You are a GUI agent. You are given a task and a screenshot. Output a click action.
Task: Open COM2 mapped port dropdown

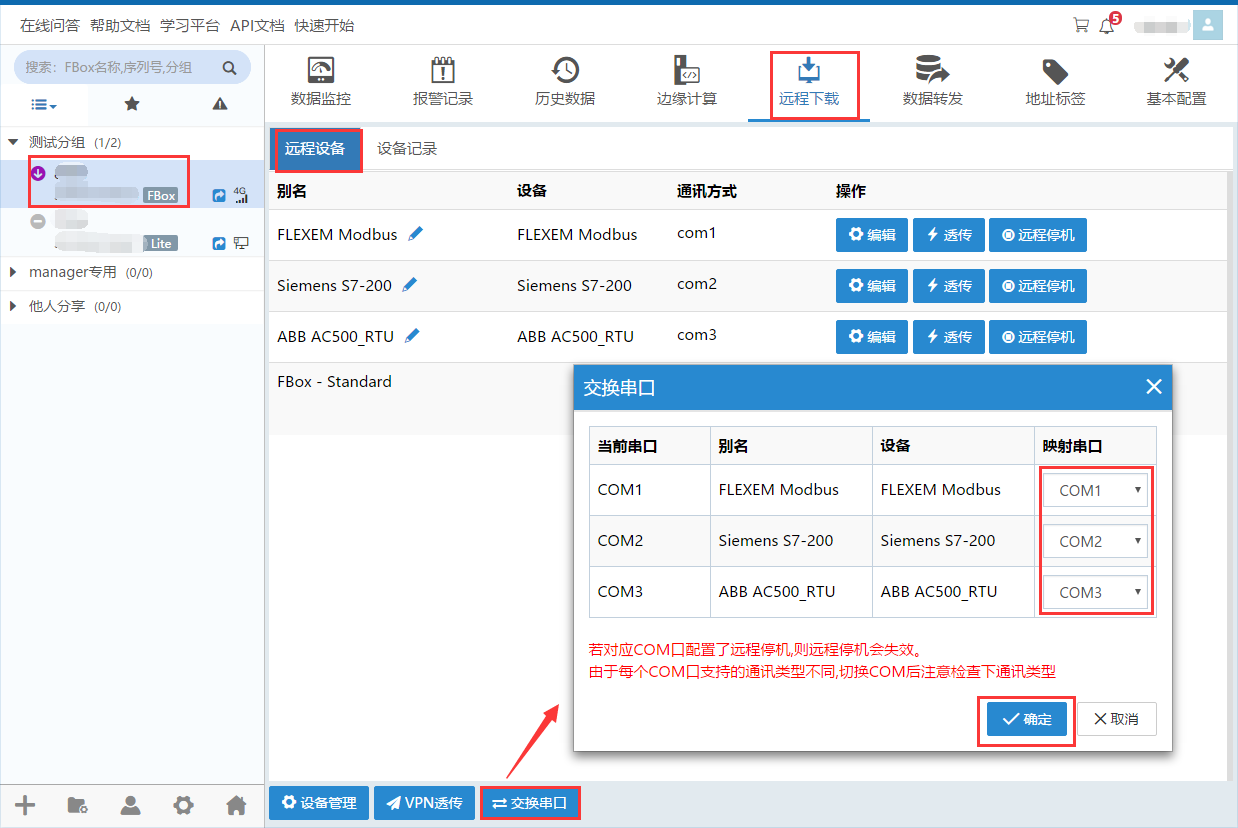1095,541
